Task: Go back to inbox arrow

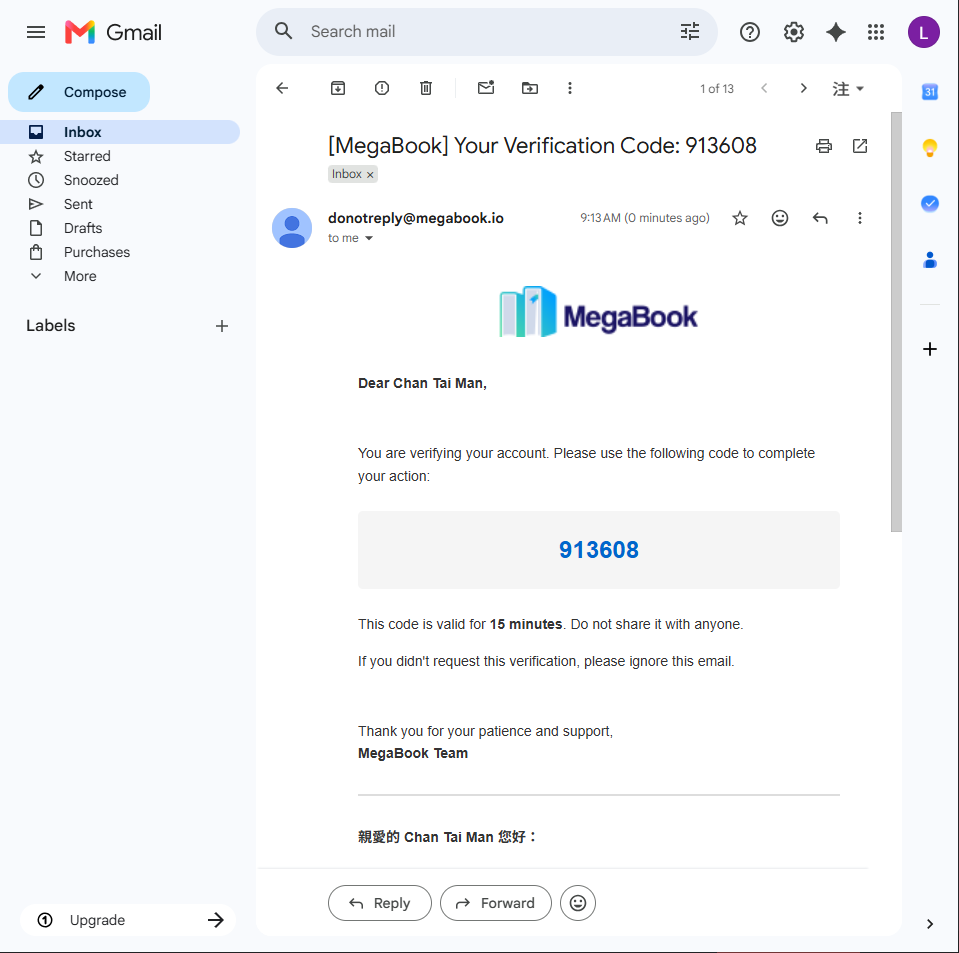Action: 282,88
